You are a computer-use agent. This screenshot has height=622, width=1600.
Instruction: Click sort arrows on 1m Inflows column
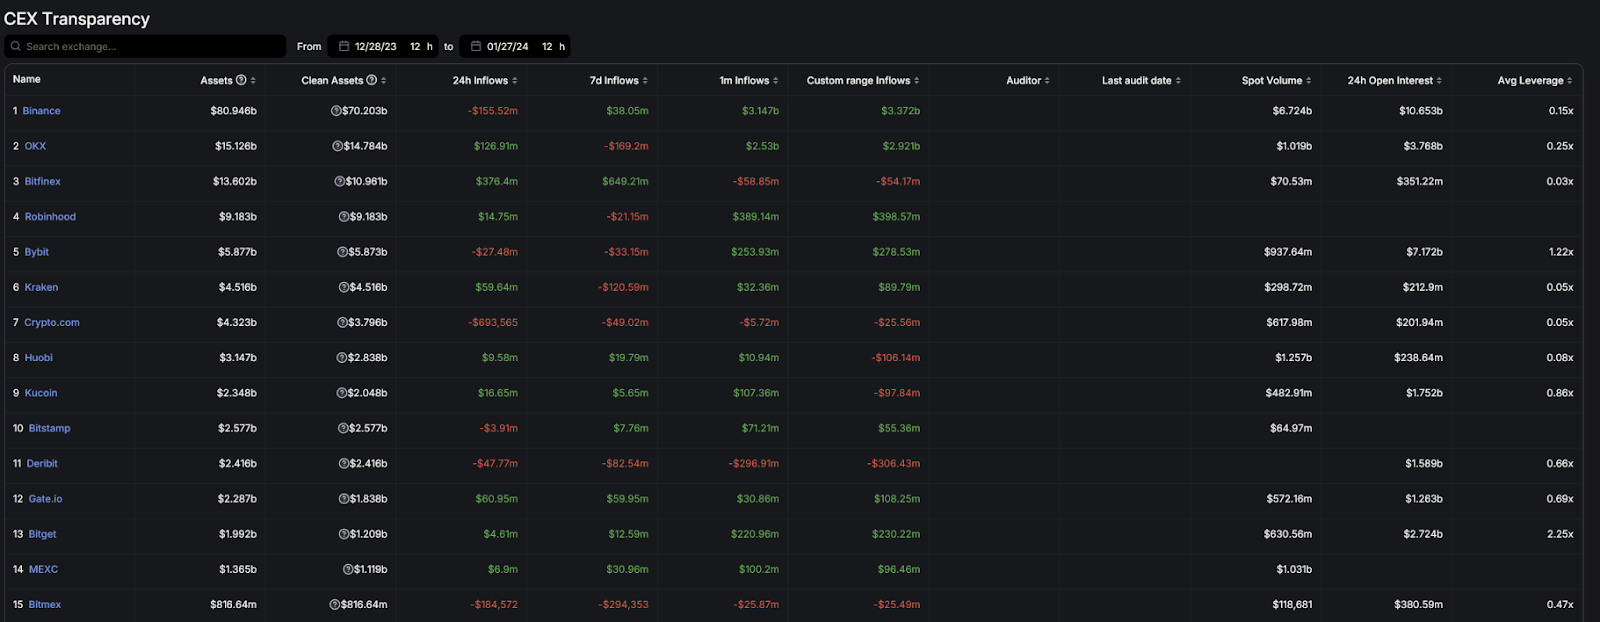coord(776,80)
